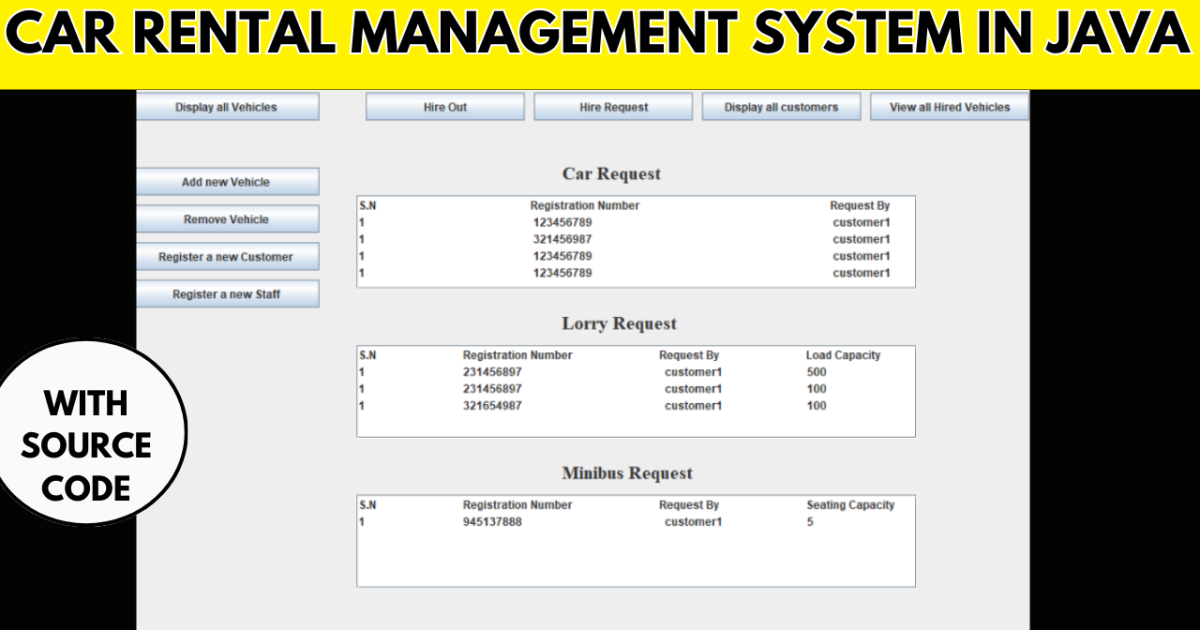
Task: Click the Seating Capacity header in Minibus Request
Action: click(x=851, y=505)
